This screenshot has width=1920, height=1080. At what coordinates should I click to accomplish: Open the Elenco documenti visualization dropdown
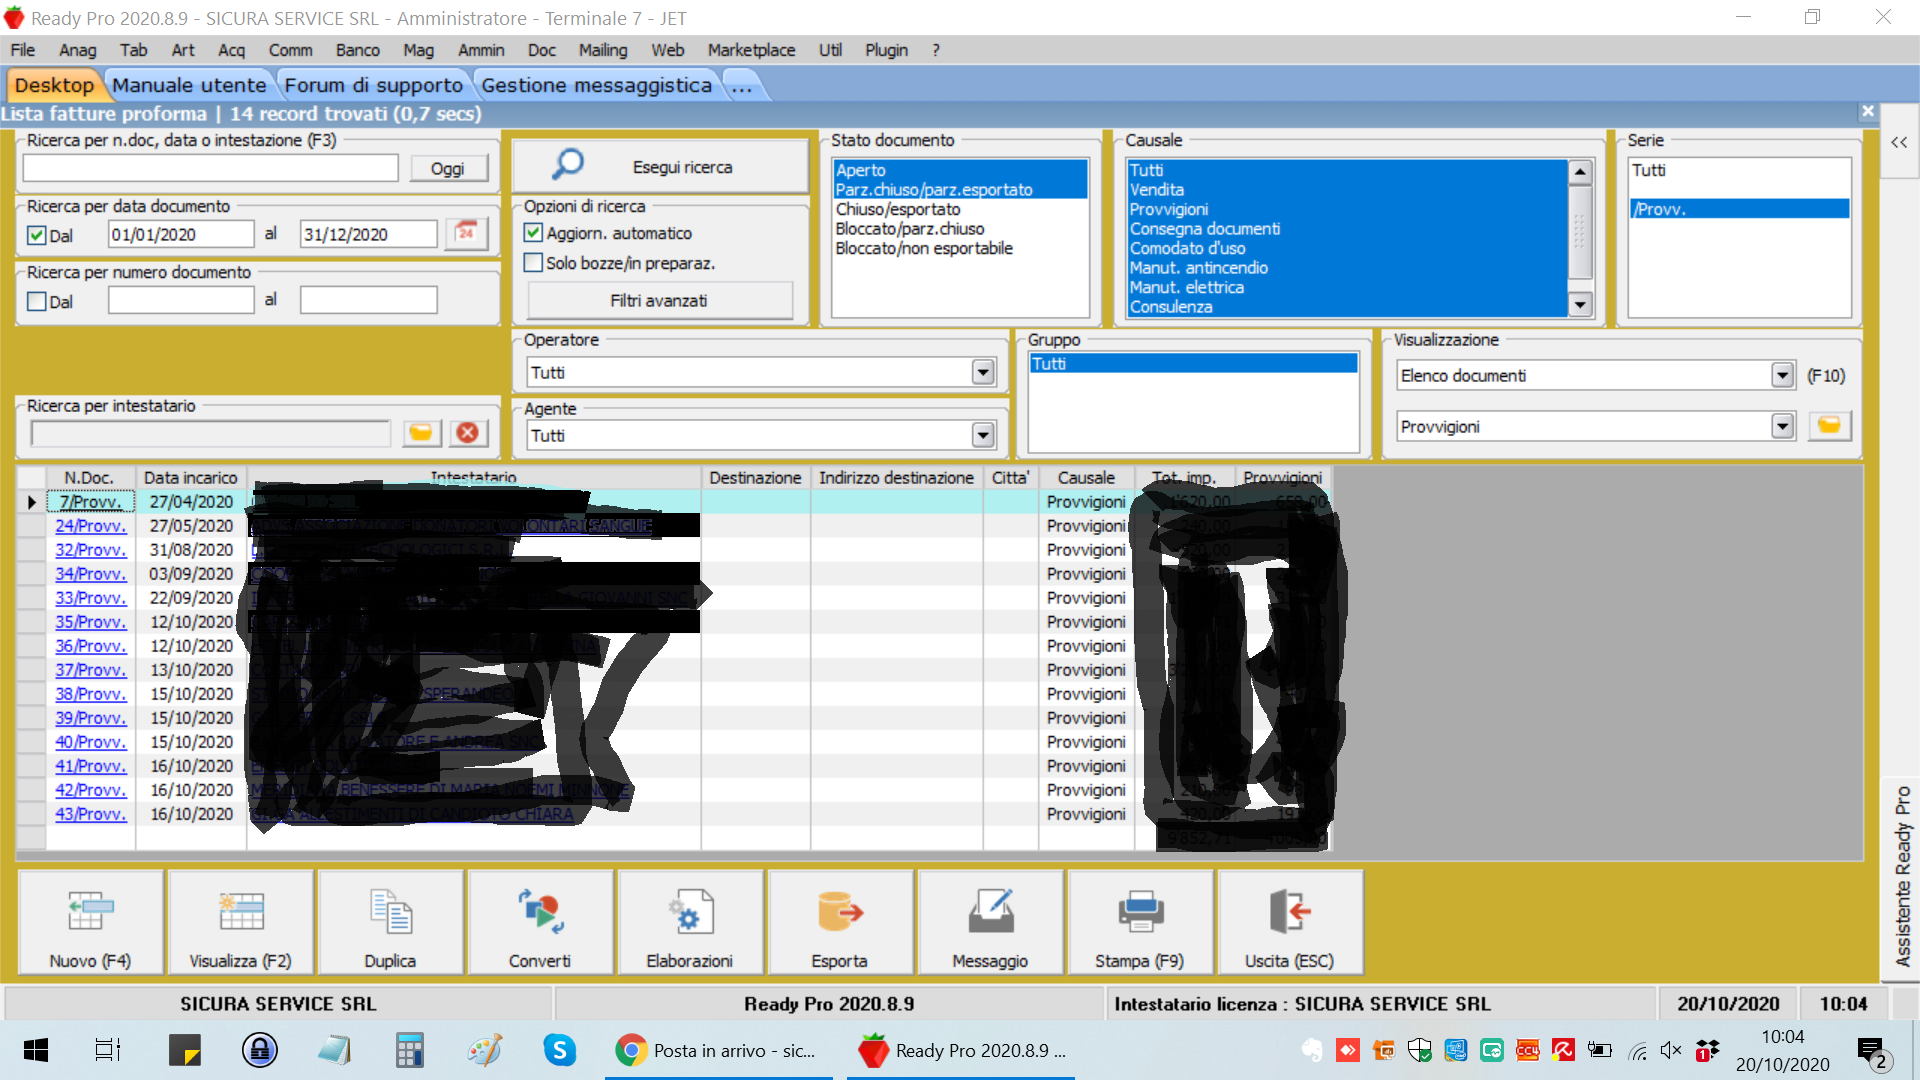(x=1782, y=375)
